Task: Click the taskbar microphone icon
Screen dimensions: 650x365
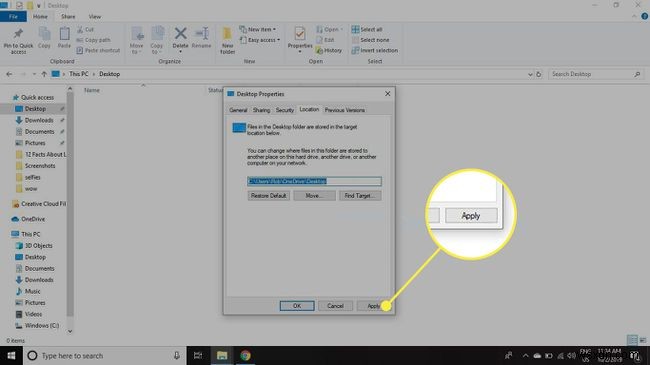Action: click(x=177, y=355)
